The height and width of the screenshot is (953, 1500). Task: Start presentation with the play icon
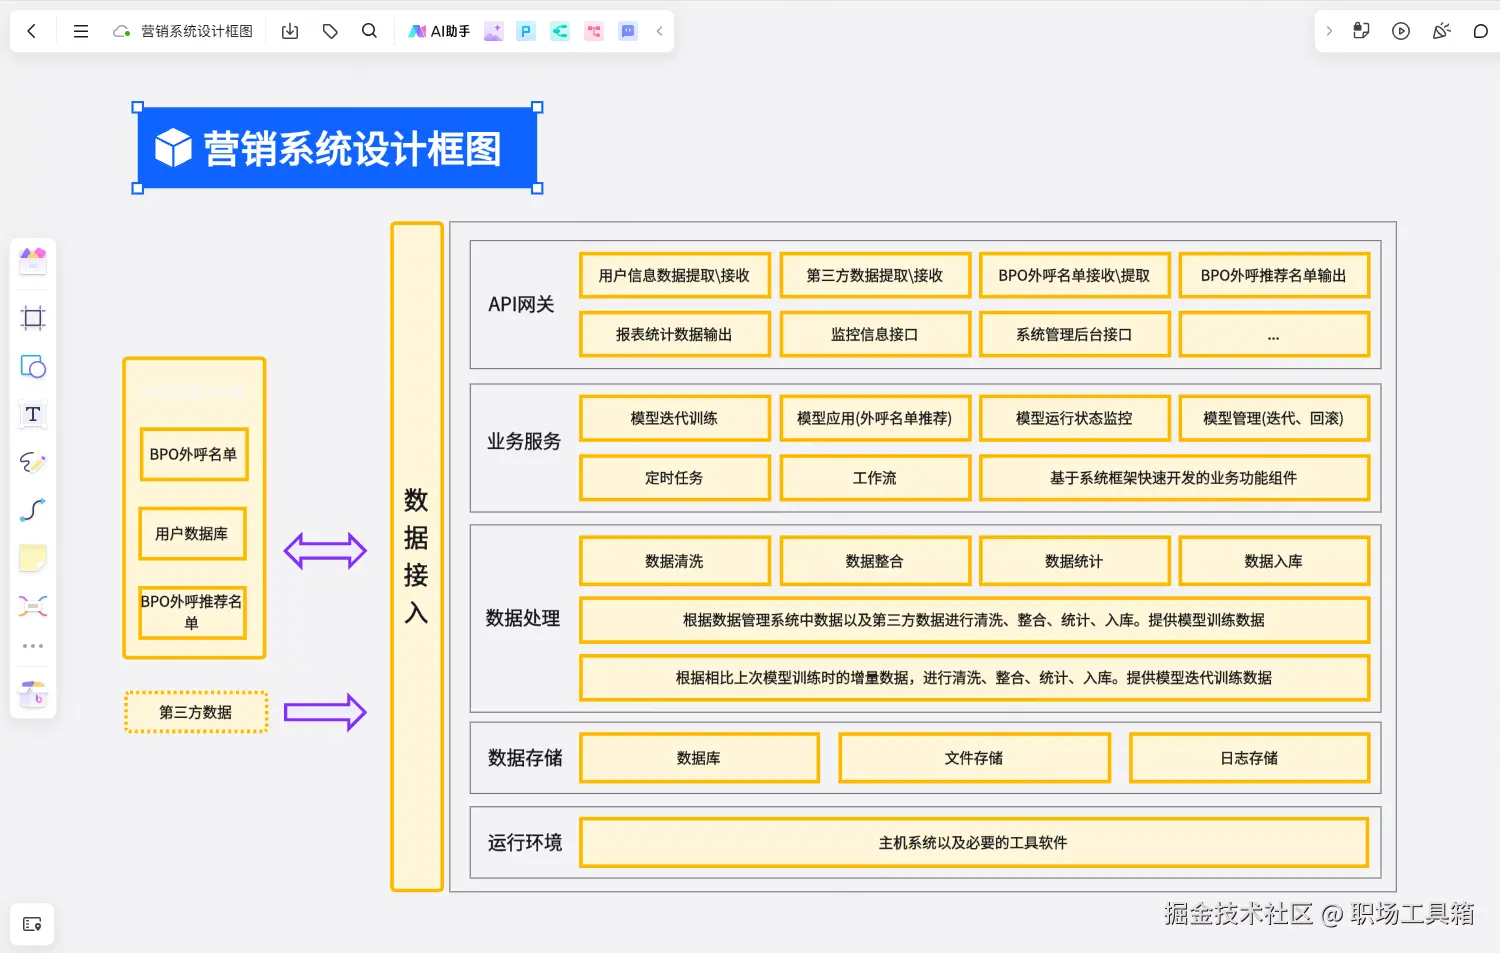point(1401,30)
